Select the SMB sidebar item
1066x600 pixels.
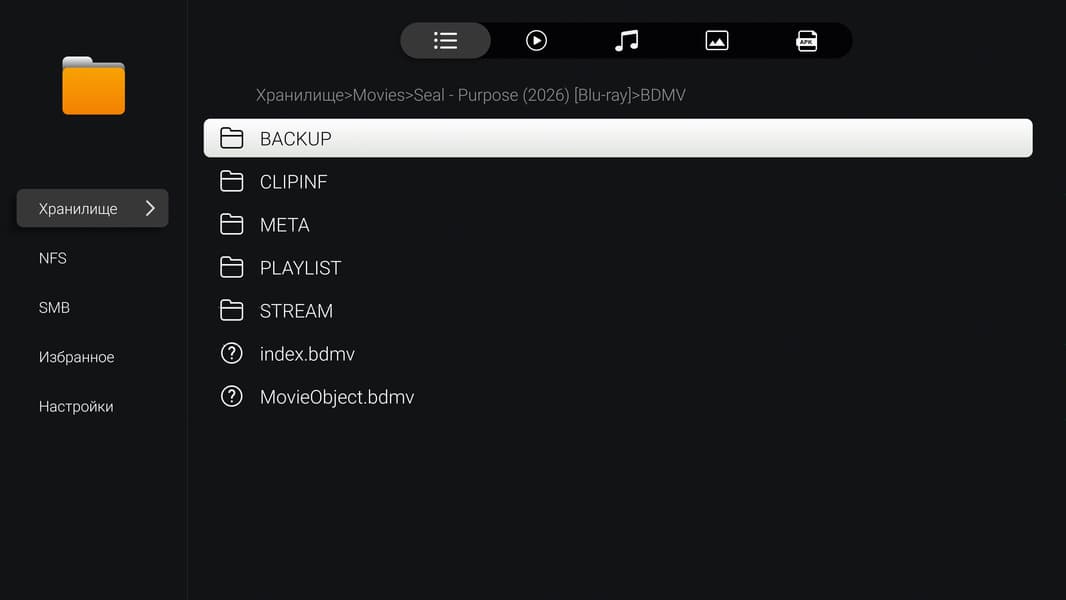tap(54, 308)
